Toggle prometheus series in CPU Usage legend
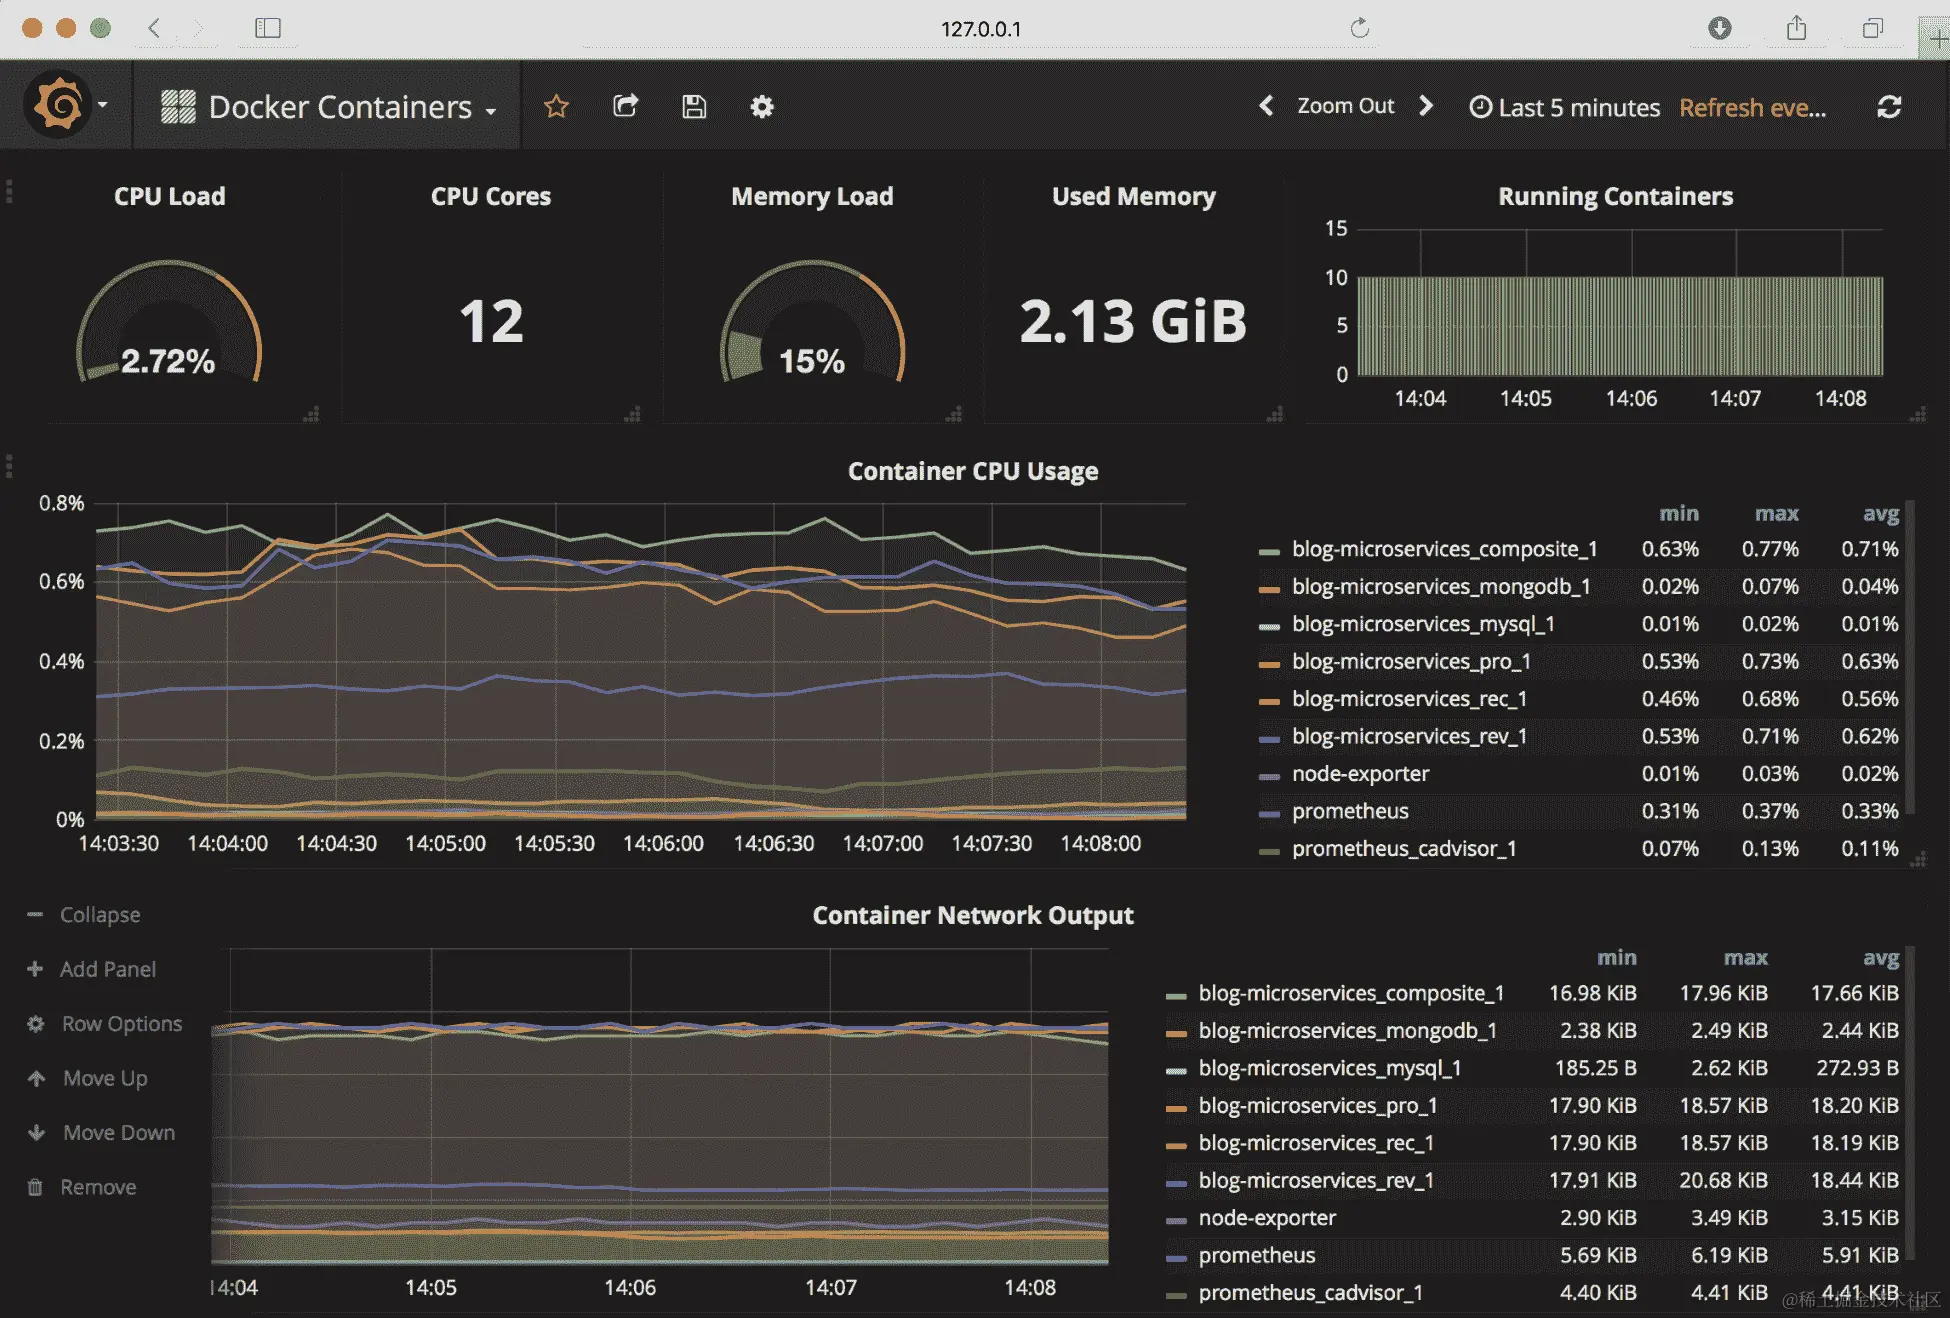 [x=1349, y=811]
